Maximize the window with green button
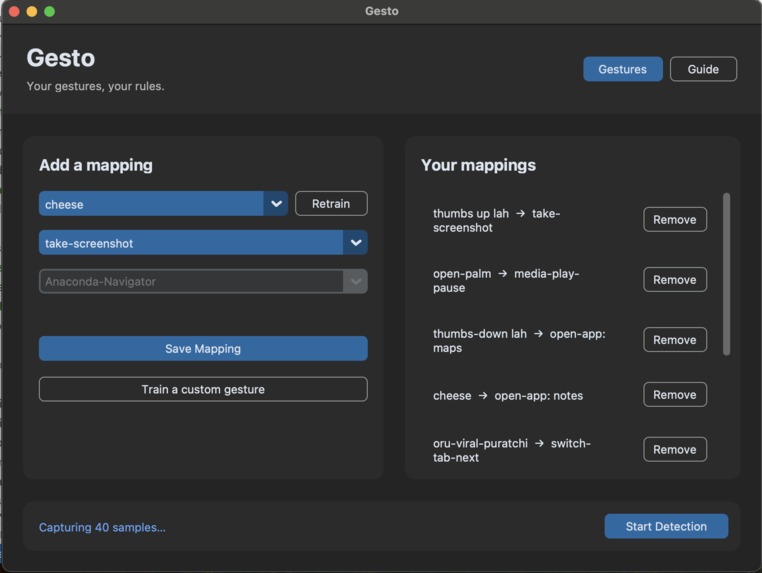Image resolution: width=762 pixels, height=573 pixels. pos(50,11)
